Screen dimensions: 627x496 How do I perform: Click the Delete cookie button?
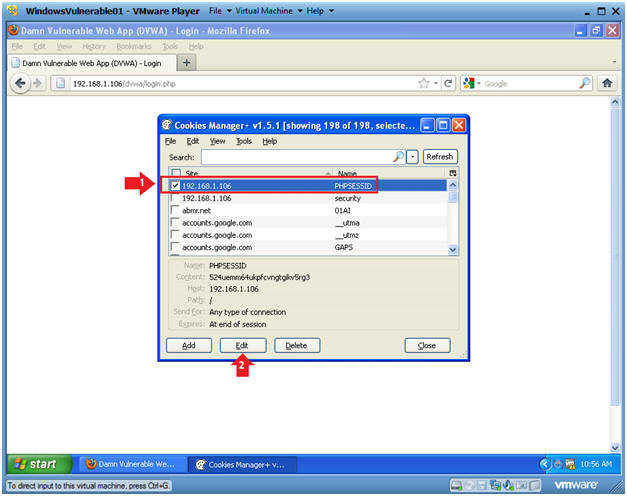click(297, 345)
